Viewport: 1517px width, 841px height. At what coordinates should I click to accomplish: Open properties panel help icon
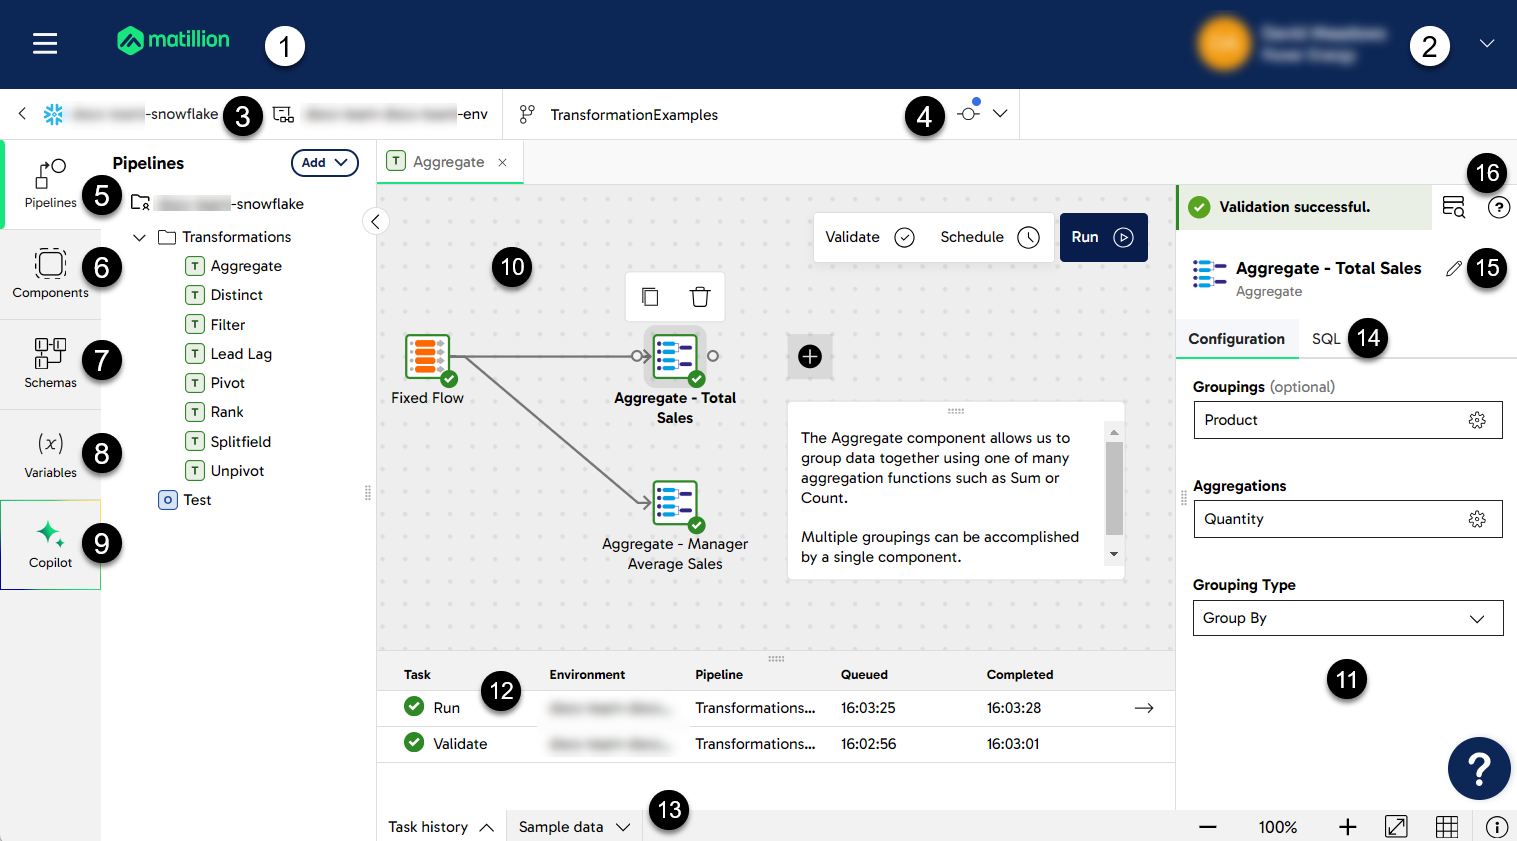[1499, 207]
